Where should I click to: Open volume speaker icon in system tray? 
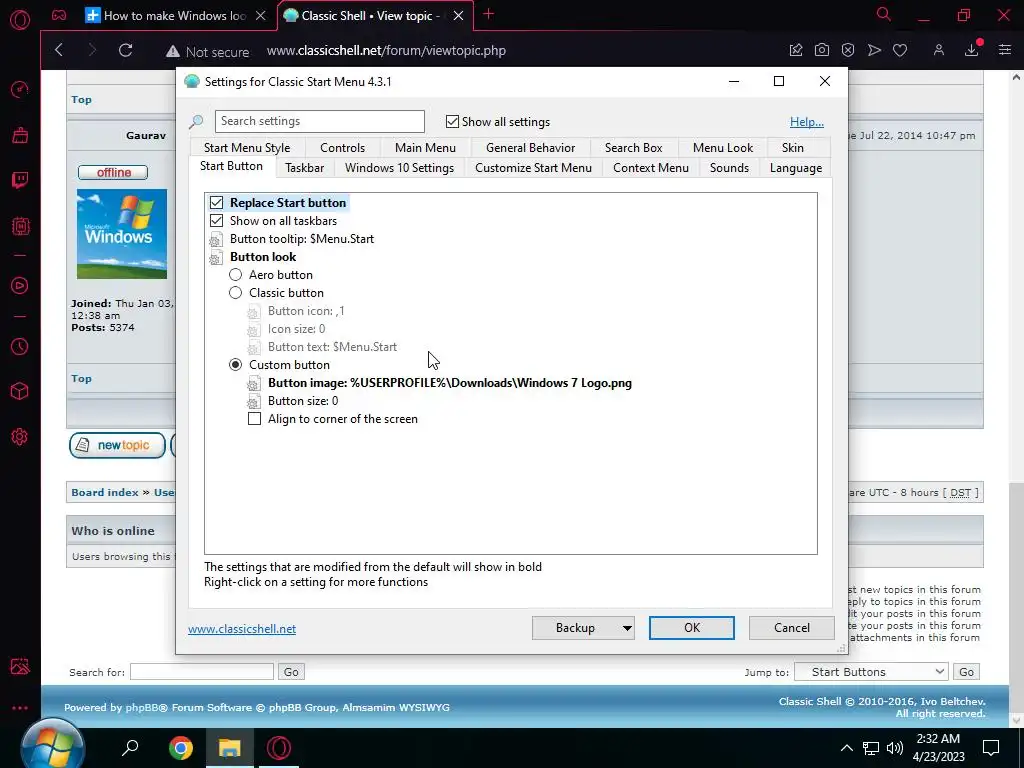895,748
